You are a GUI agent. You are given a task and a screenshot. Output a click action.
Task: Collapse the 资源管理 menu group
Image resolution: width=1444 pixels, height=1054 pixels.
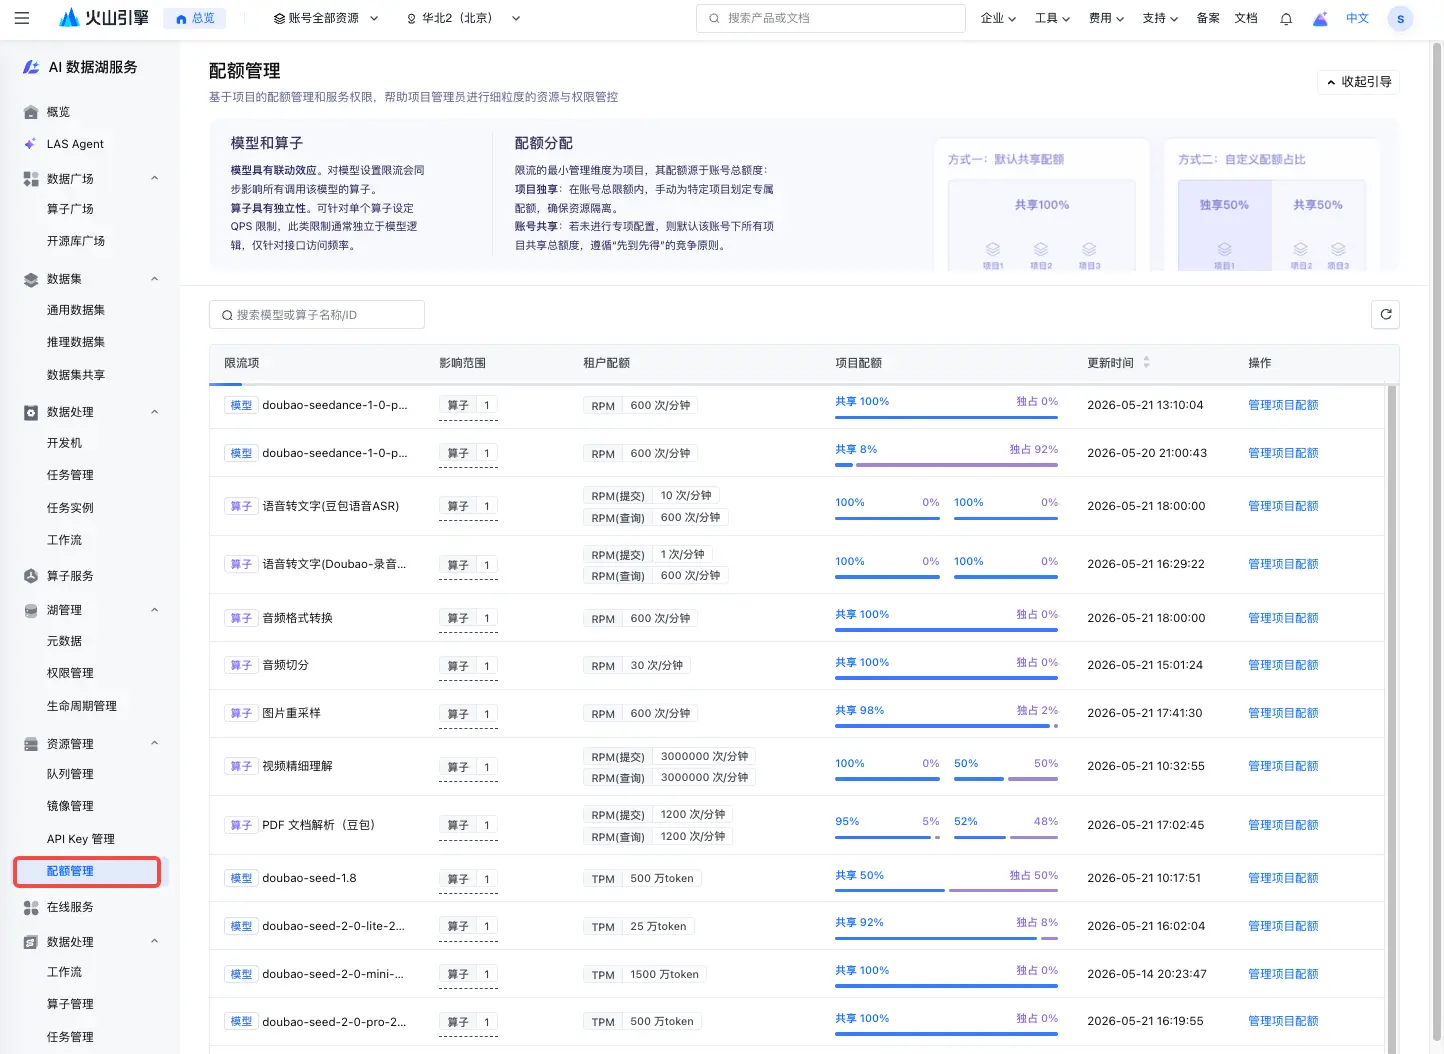154,744
